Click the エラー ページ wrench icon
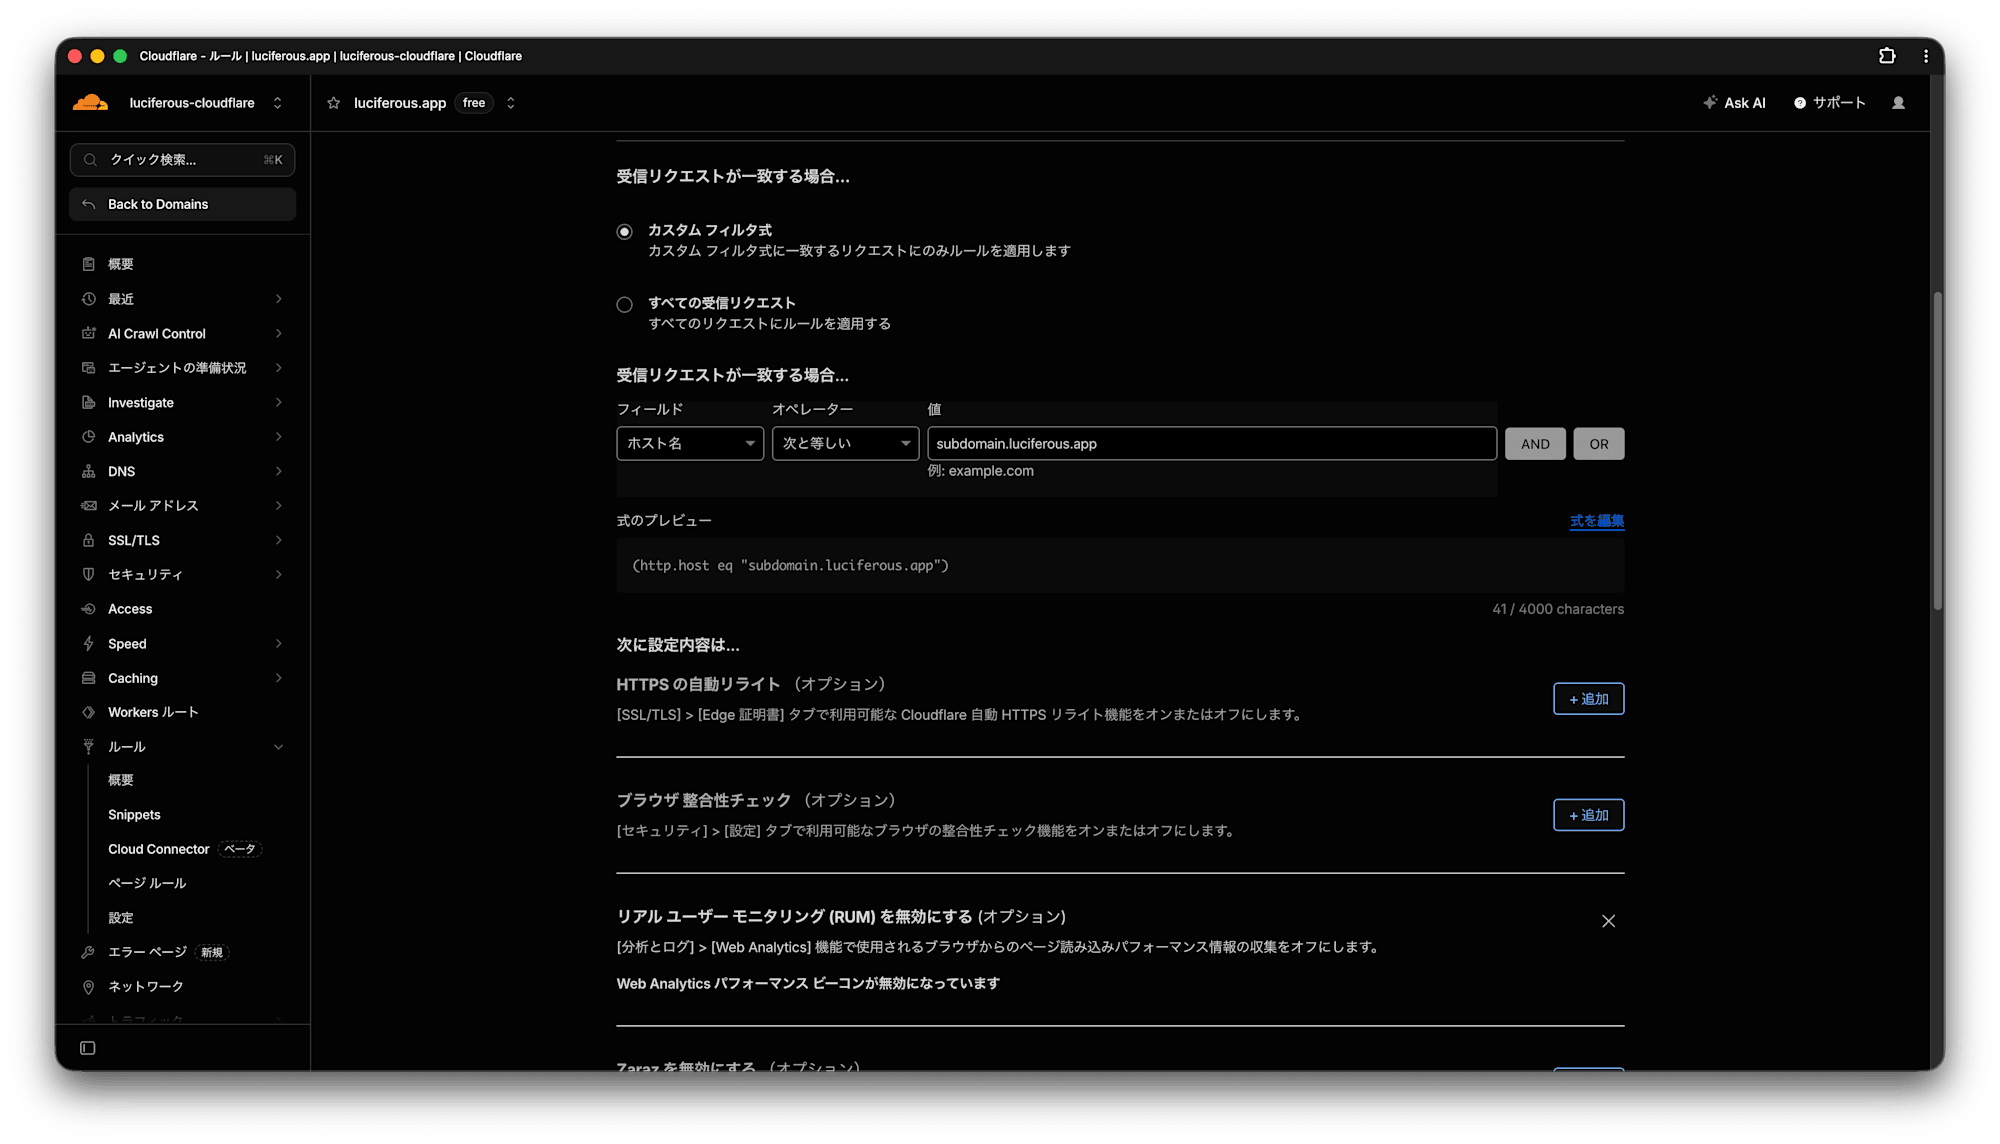Screen dimensions: 2000x1144 pyautogui.click(x=89, y=952)
